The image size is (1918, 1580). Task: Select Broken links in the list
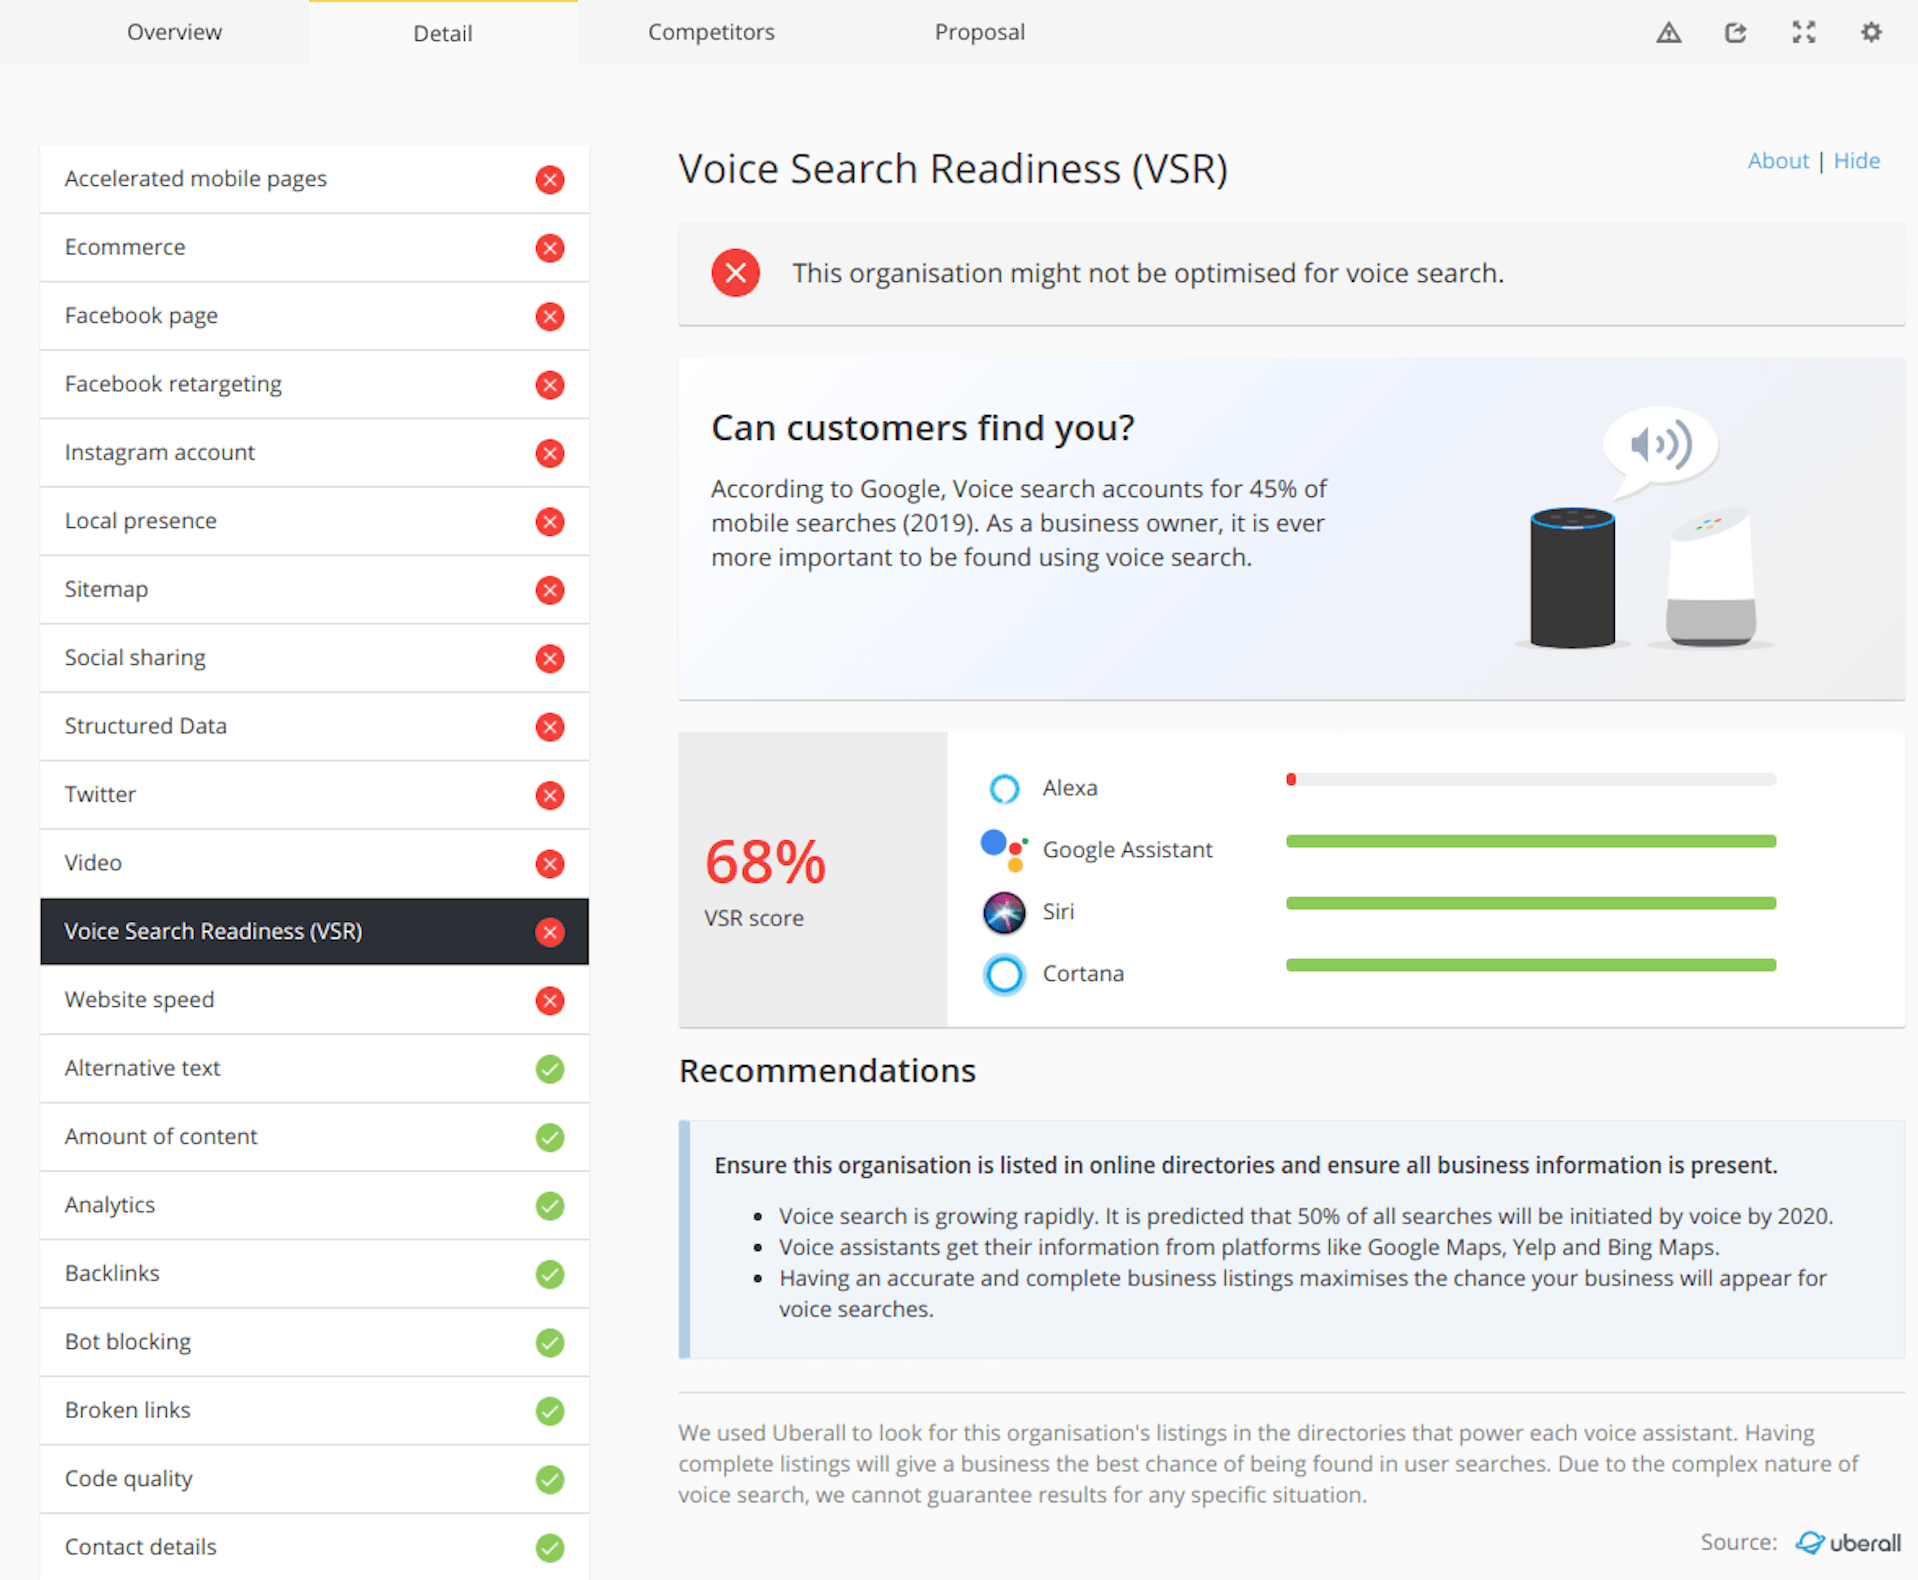[x=314, y=1411]
